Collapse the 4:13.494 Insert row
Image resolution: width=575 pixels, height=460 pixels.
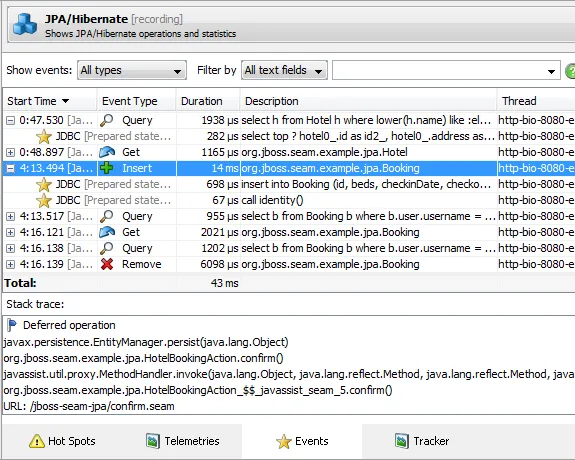11,168
